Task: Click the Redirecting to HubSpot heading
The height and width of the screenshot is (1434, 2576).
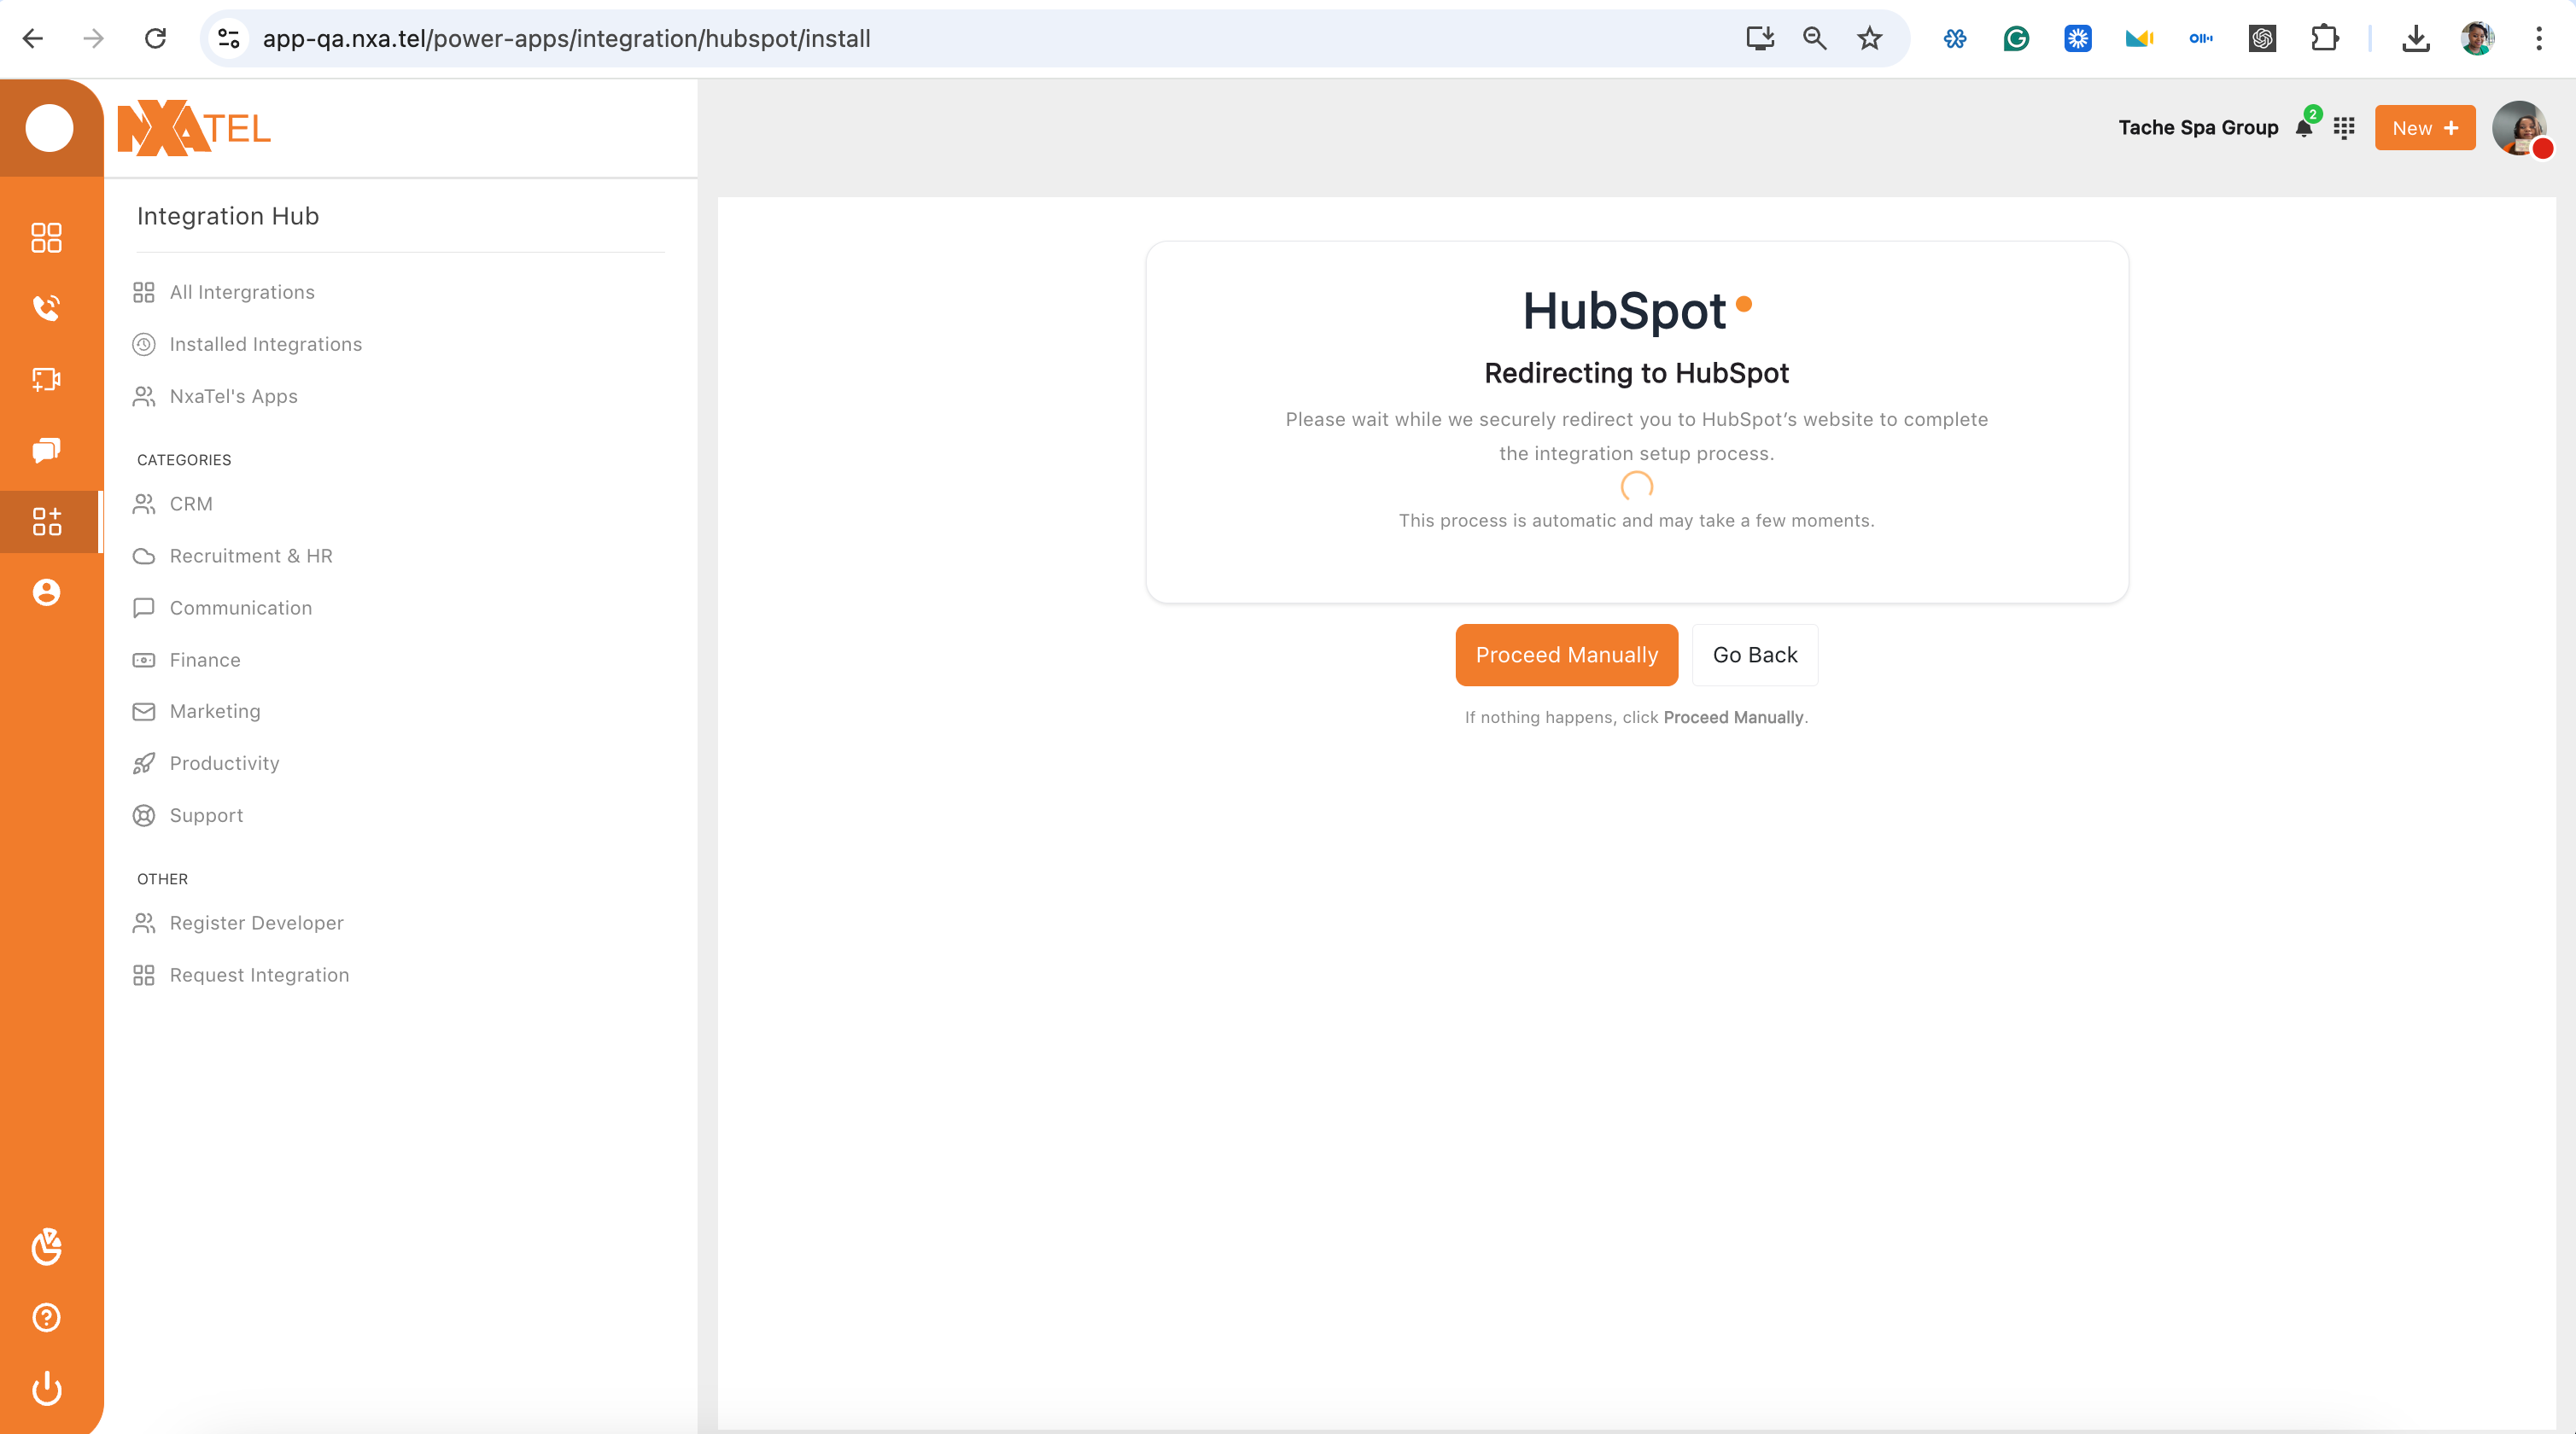Action: [x=1636, y=373]
